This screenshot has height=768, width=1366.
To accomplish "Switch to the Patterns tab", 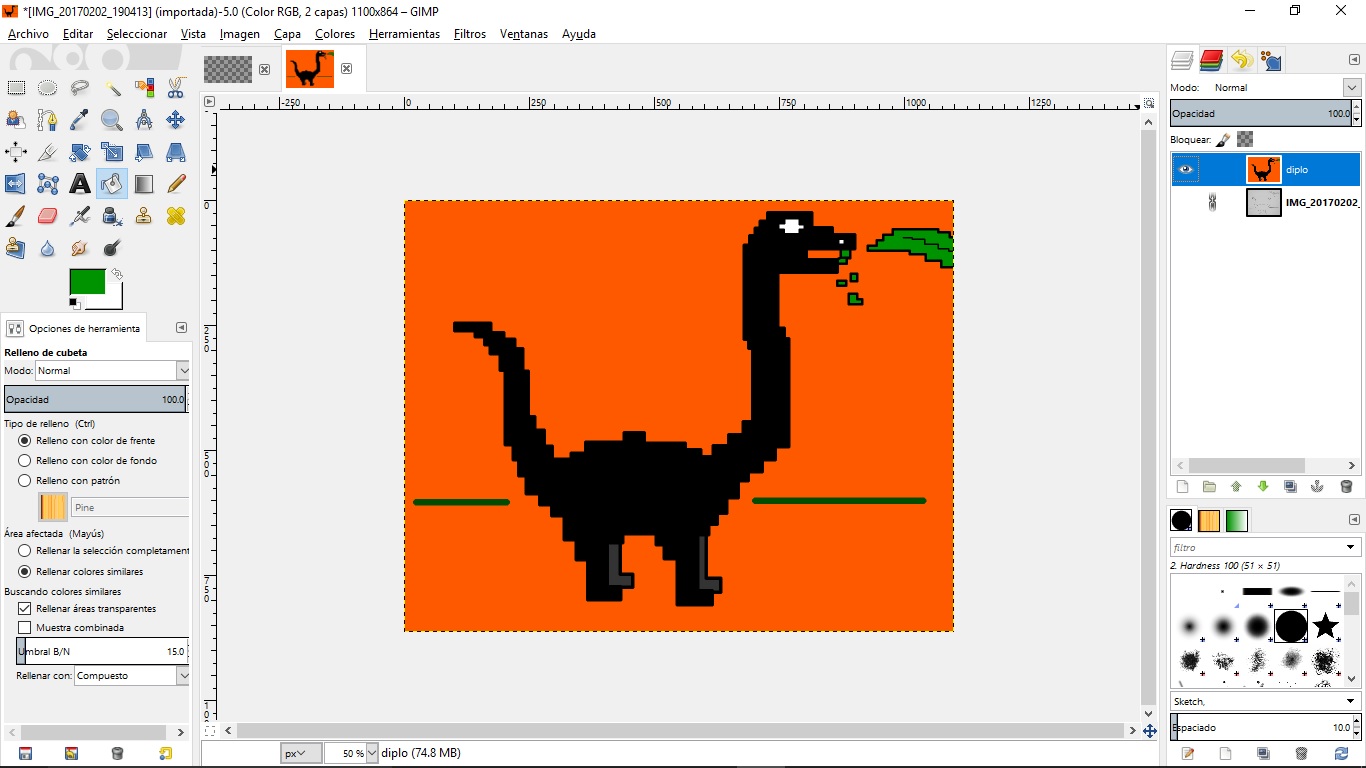I will click(x=1209, y=521).
